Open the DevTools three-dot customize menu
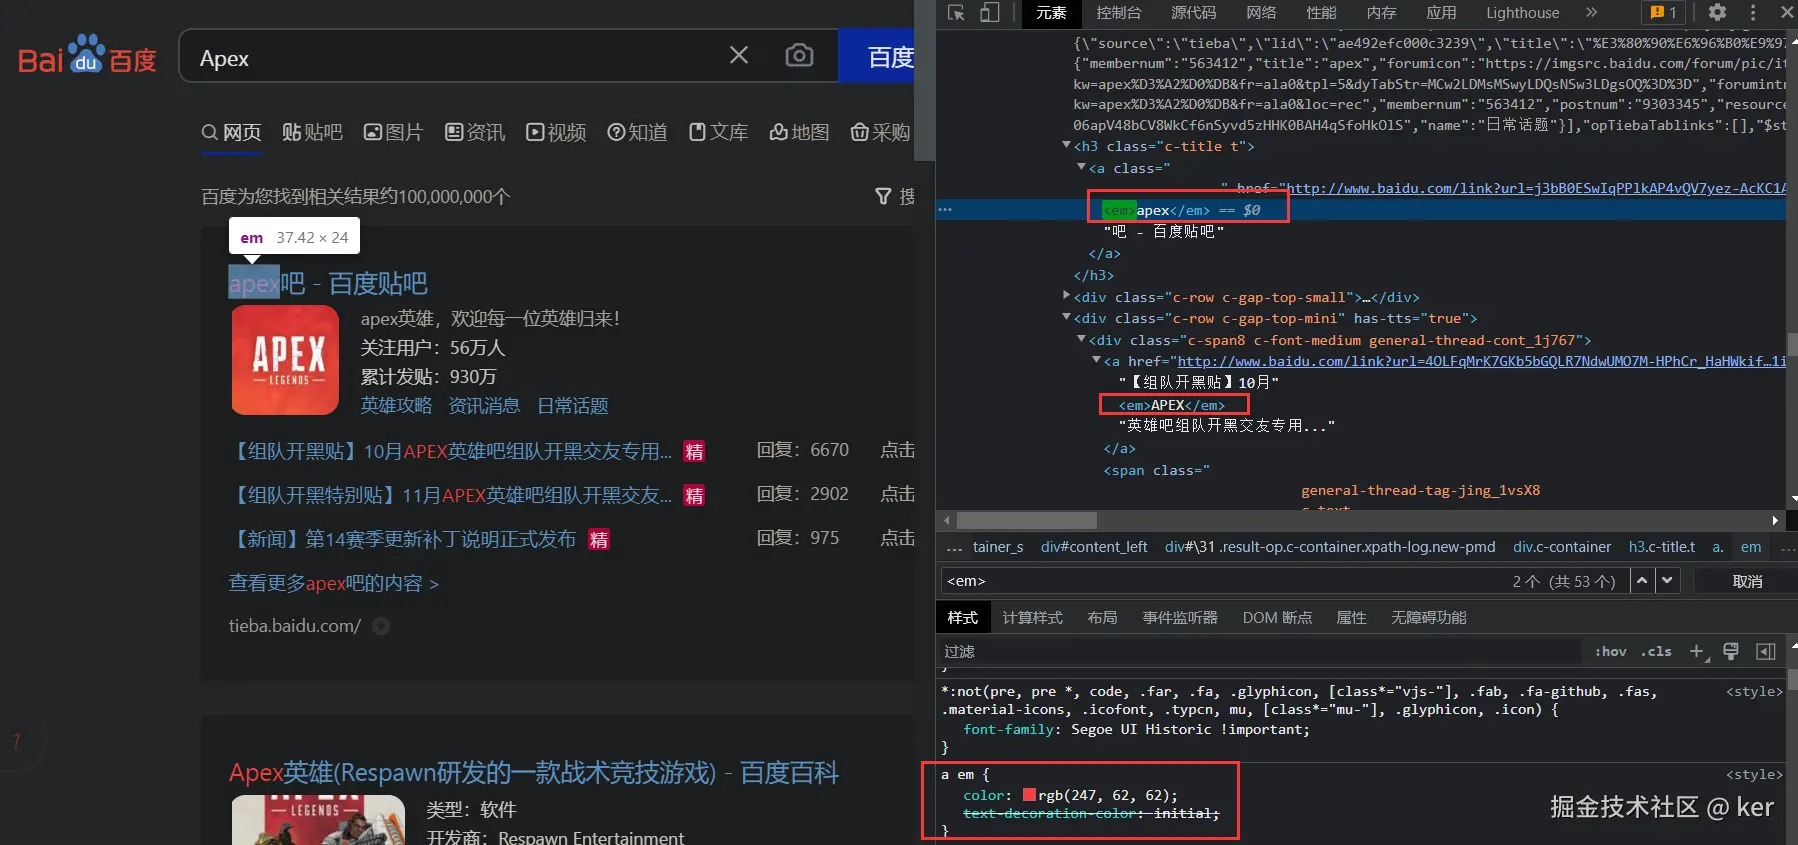Image resolution: width=1798 pixels, height=845 pixels. point(1752,12)
